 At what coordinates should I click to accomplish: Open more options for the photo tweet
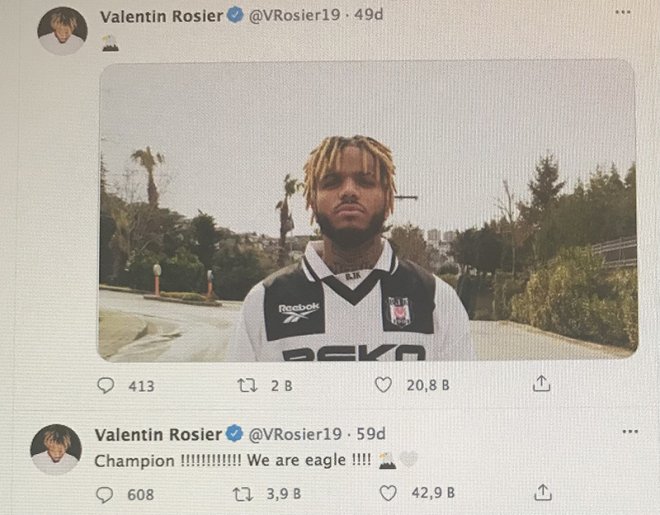(624, 13)
